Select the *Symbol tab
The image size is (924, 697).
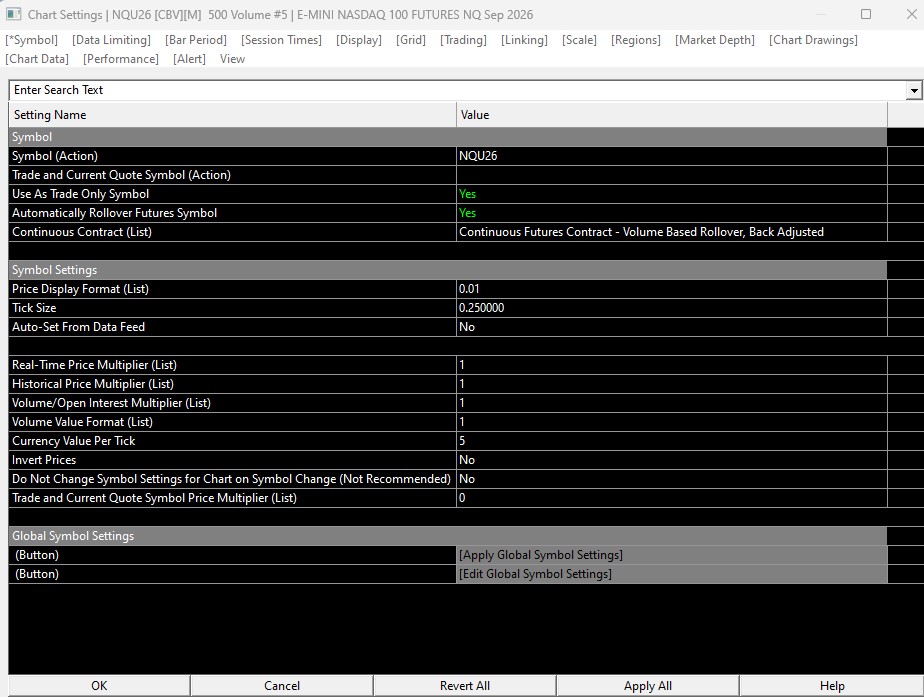32,40
